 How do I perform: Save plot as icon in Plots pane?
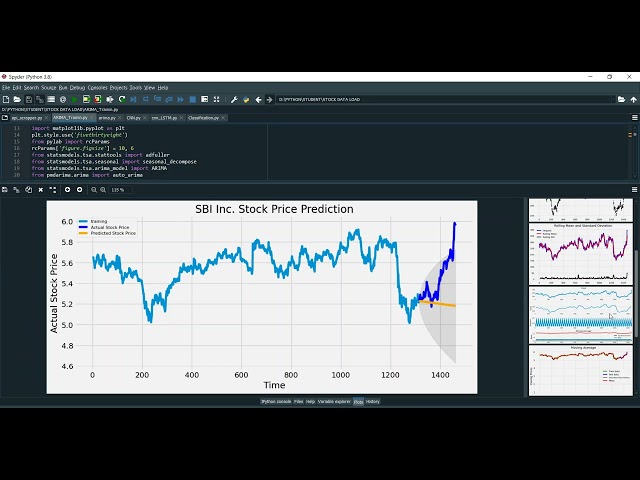pos(5,190)
